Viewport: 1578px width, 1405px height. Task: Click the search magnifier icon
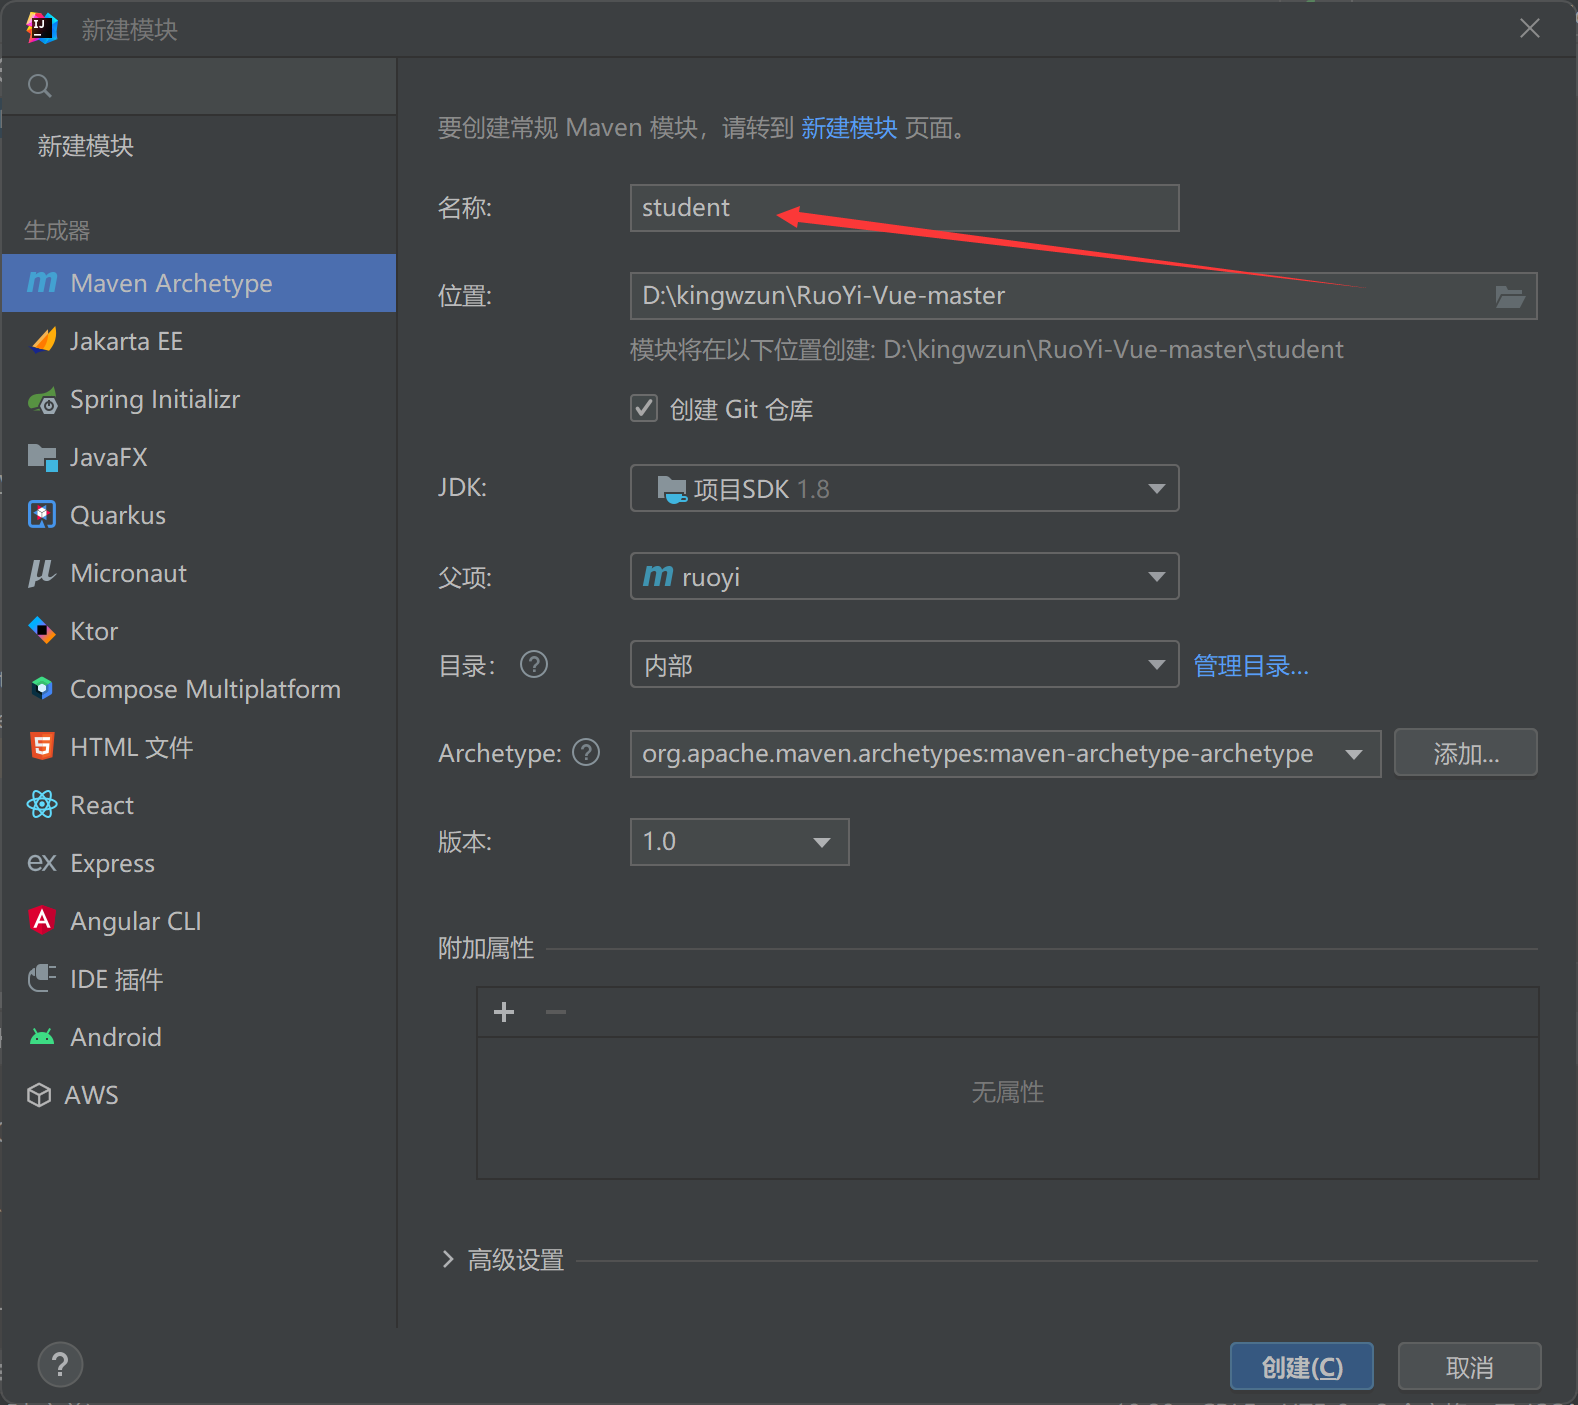pos(40,86)
